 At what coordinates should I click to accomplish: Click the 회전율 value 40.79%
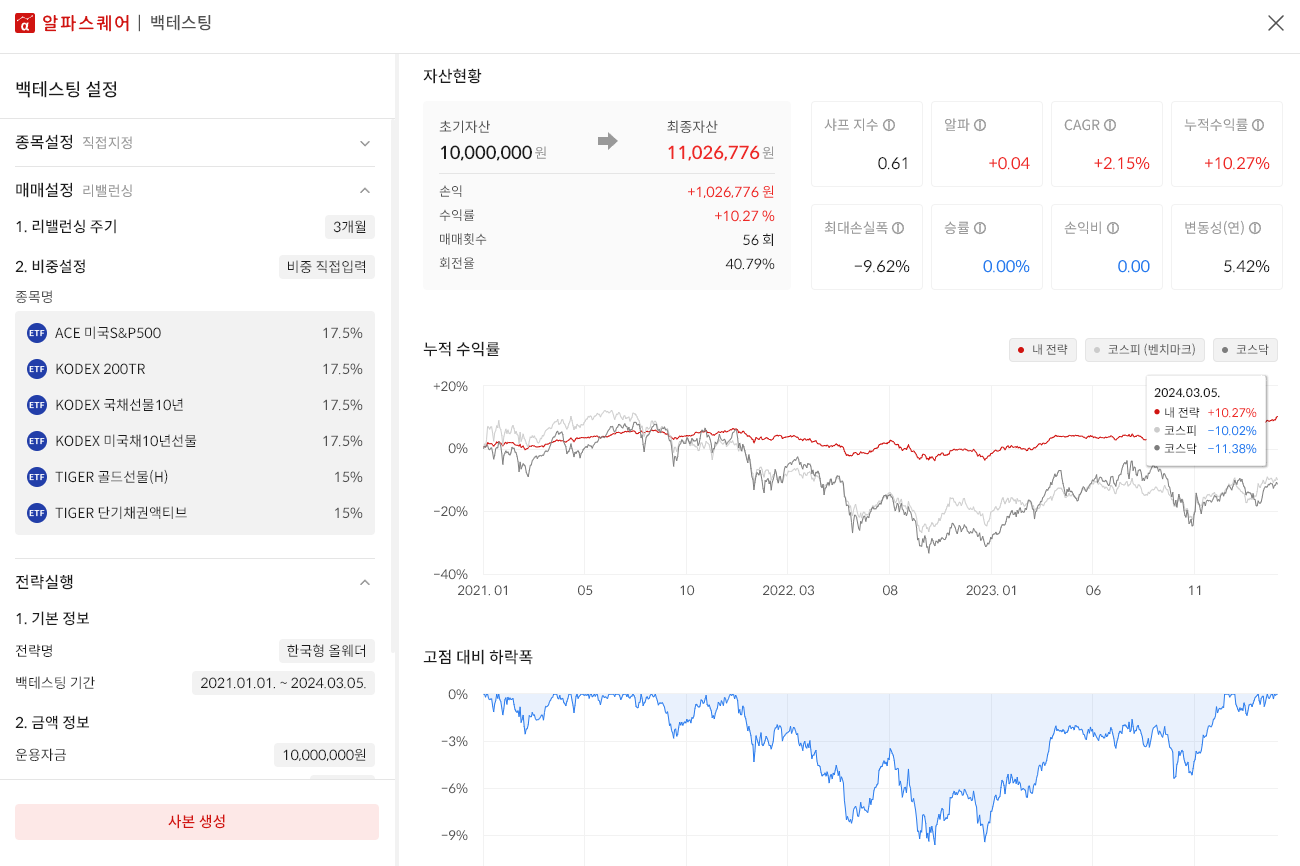[750, 264]
